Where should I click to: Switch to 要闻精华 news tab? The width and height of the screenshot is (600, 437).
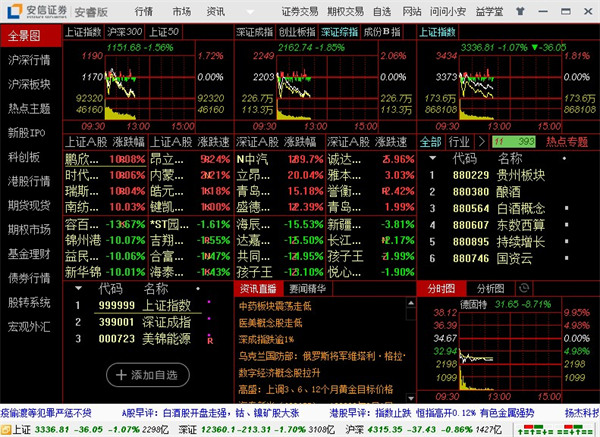[x=308, y=289]
